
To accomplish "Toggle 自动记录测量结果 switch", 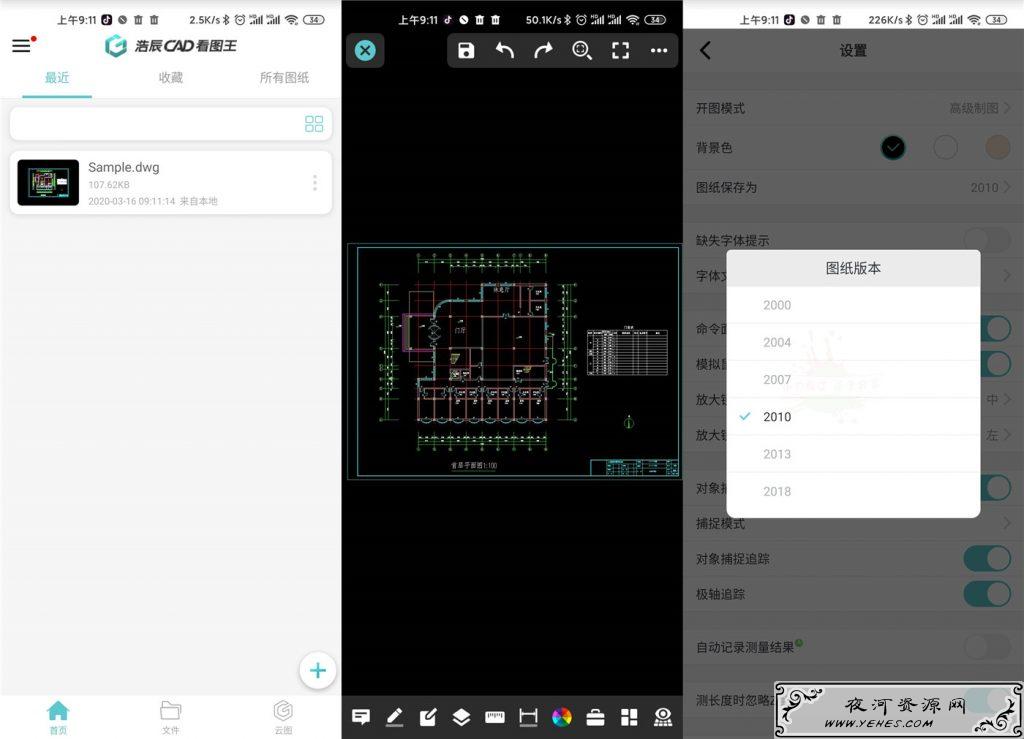I will click(x=987, y=647).
